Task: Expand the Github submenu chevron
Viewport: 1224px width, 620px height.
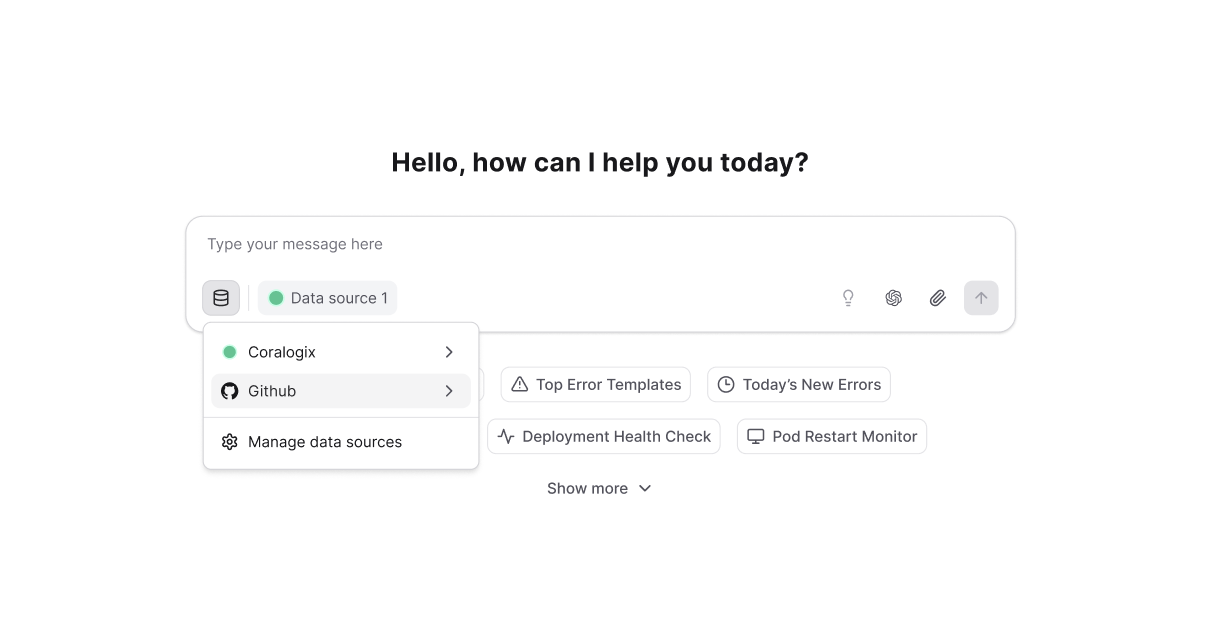Action: (x=449, y=391)
